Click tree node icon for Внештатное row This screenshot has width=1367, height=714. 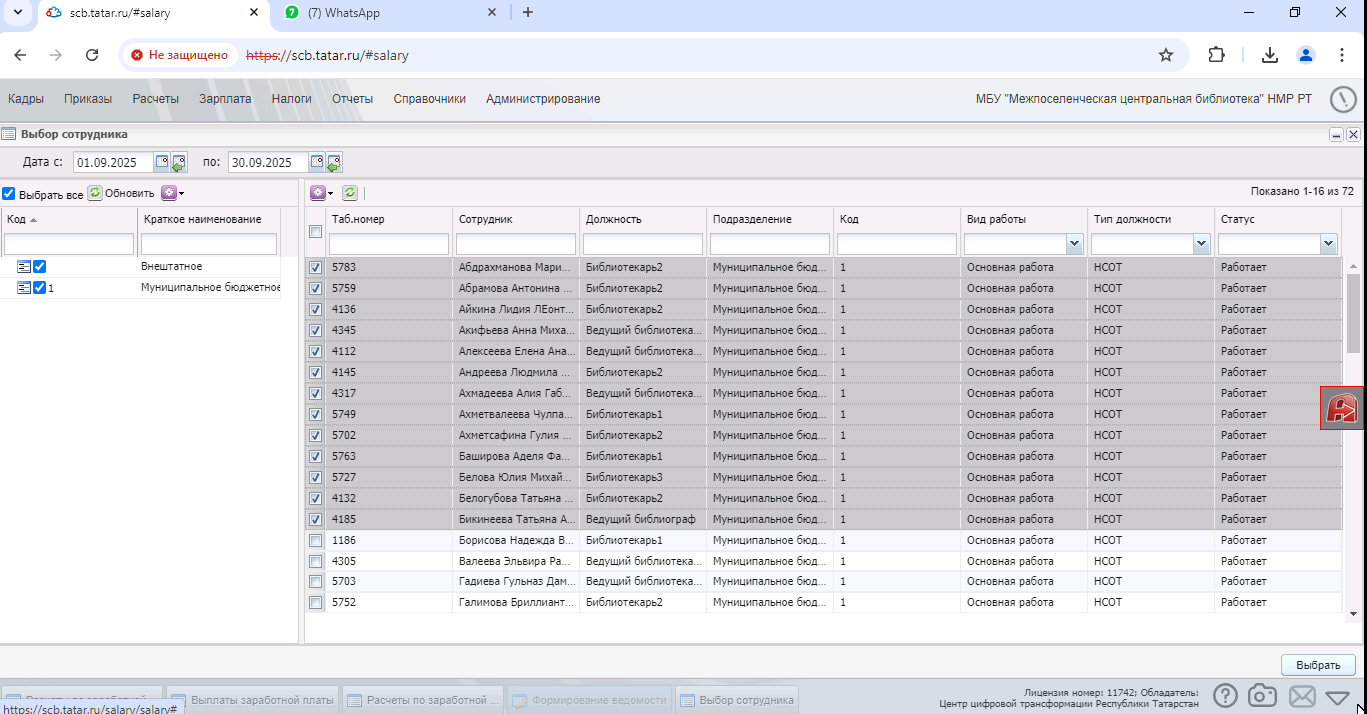click(x=24, y=267)
